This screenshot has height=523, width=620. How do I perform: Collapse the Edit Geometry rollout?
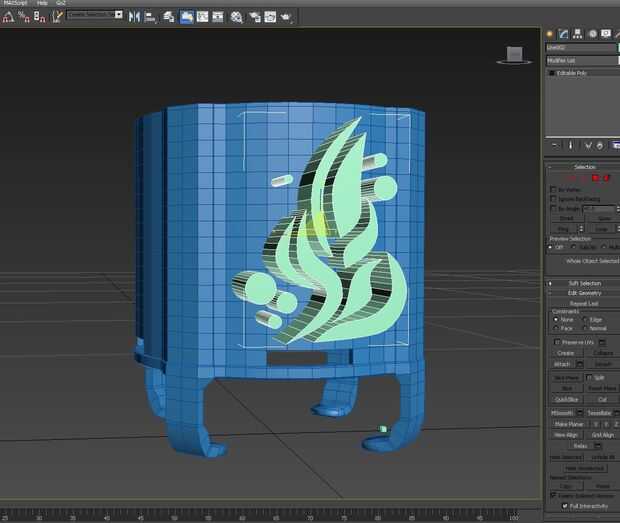point(584,293)
